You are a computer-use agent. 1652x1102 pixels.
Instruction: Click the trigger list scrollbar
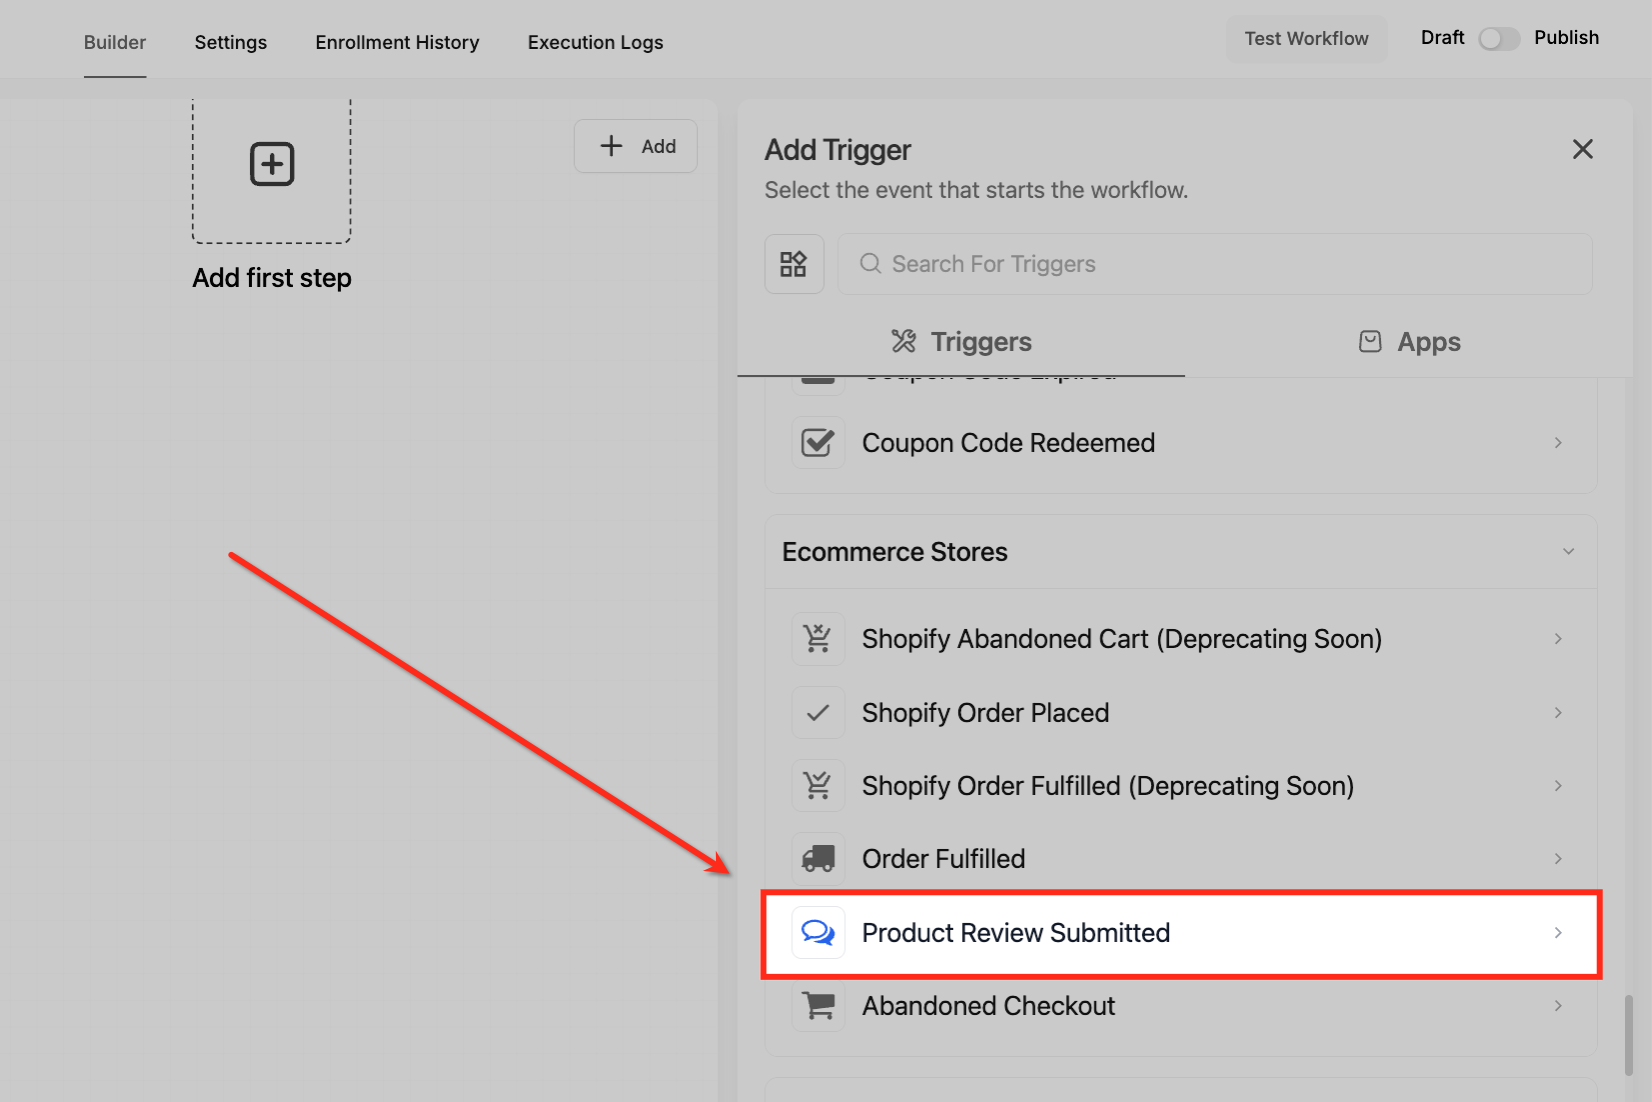[x=1629, y=1035]
